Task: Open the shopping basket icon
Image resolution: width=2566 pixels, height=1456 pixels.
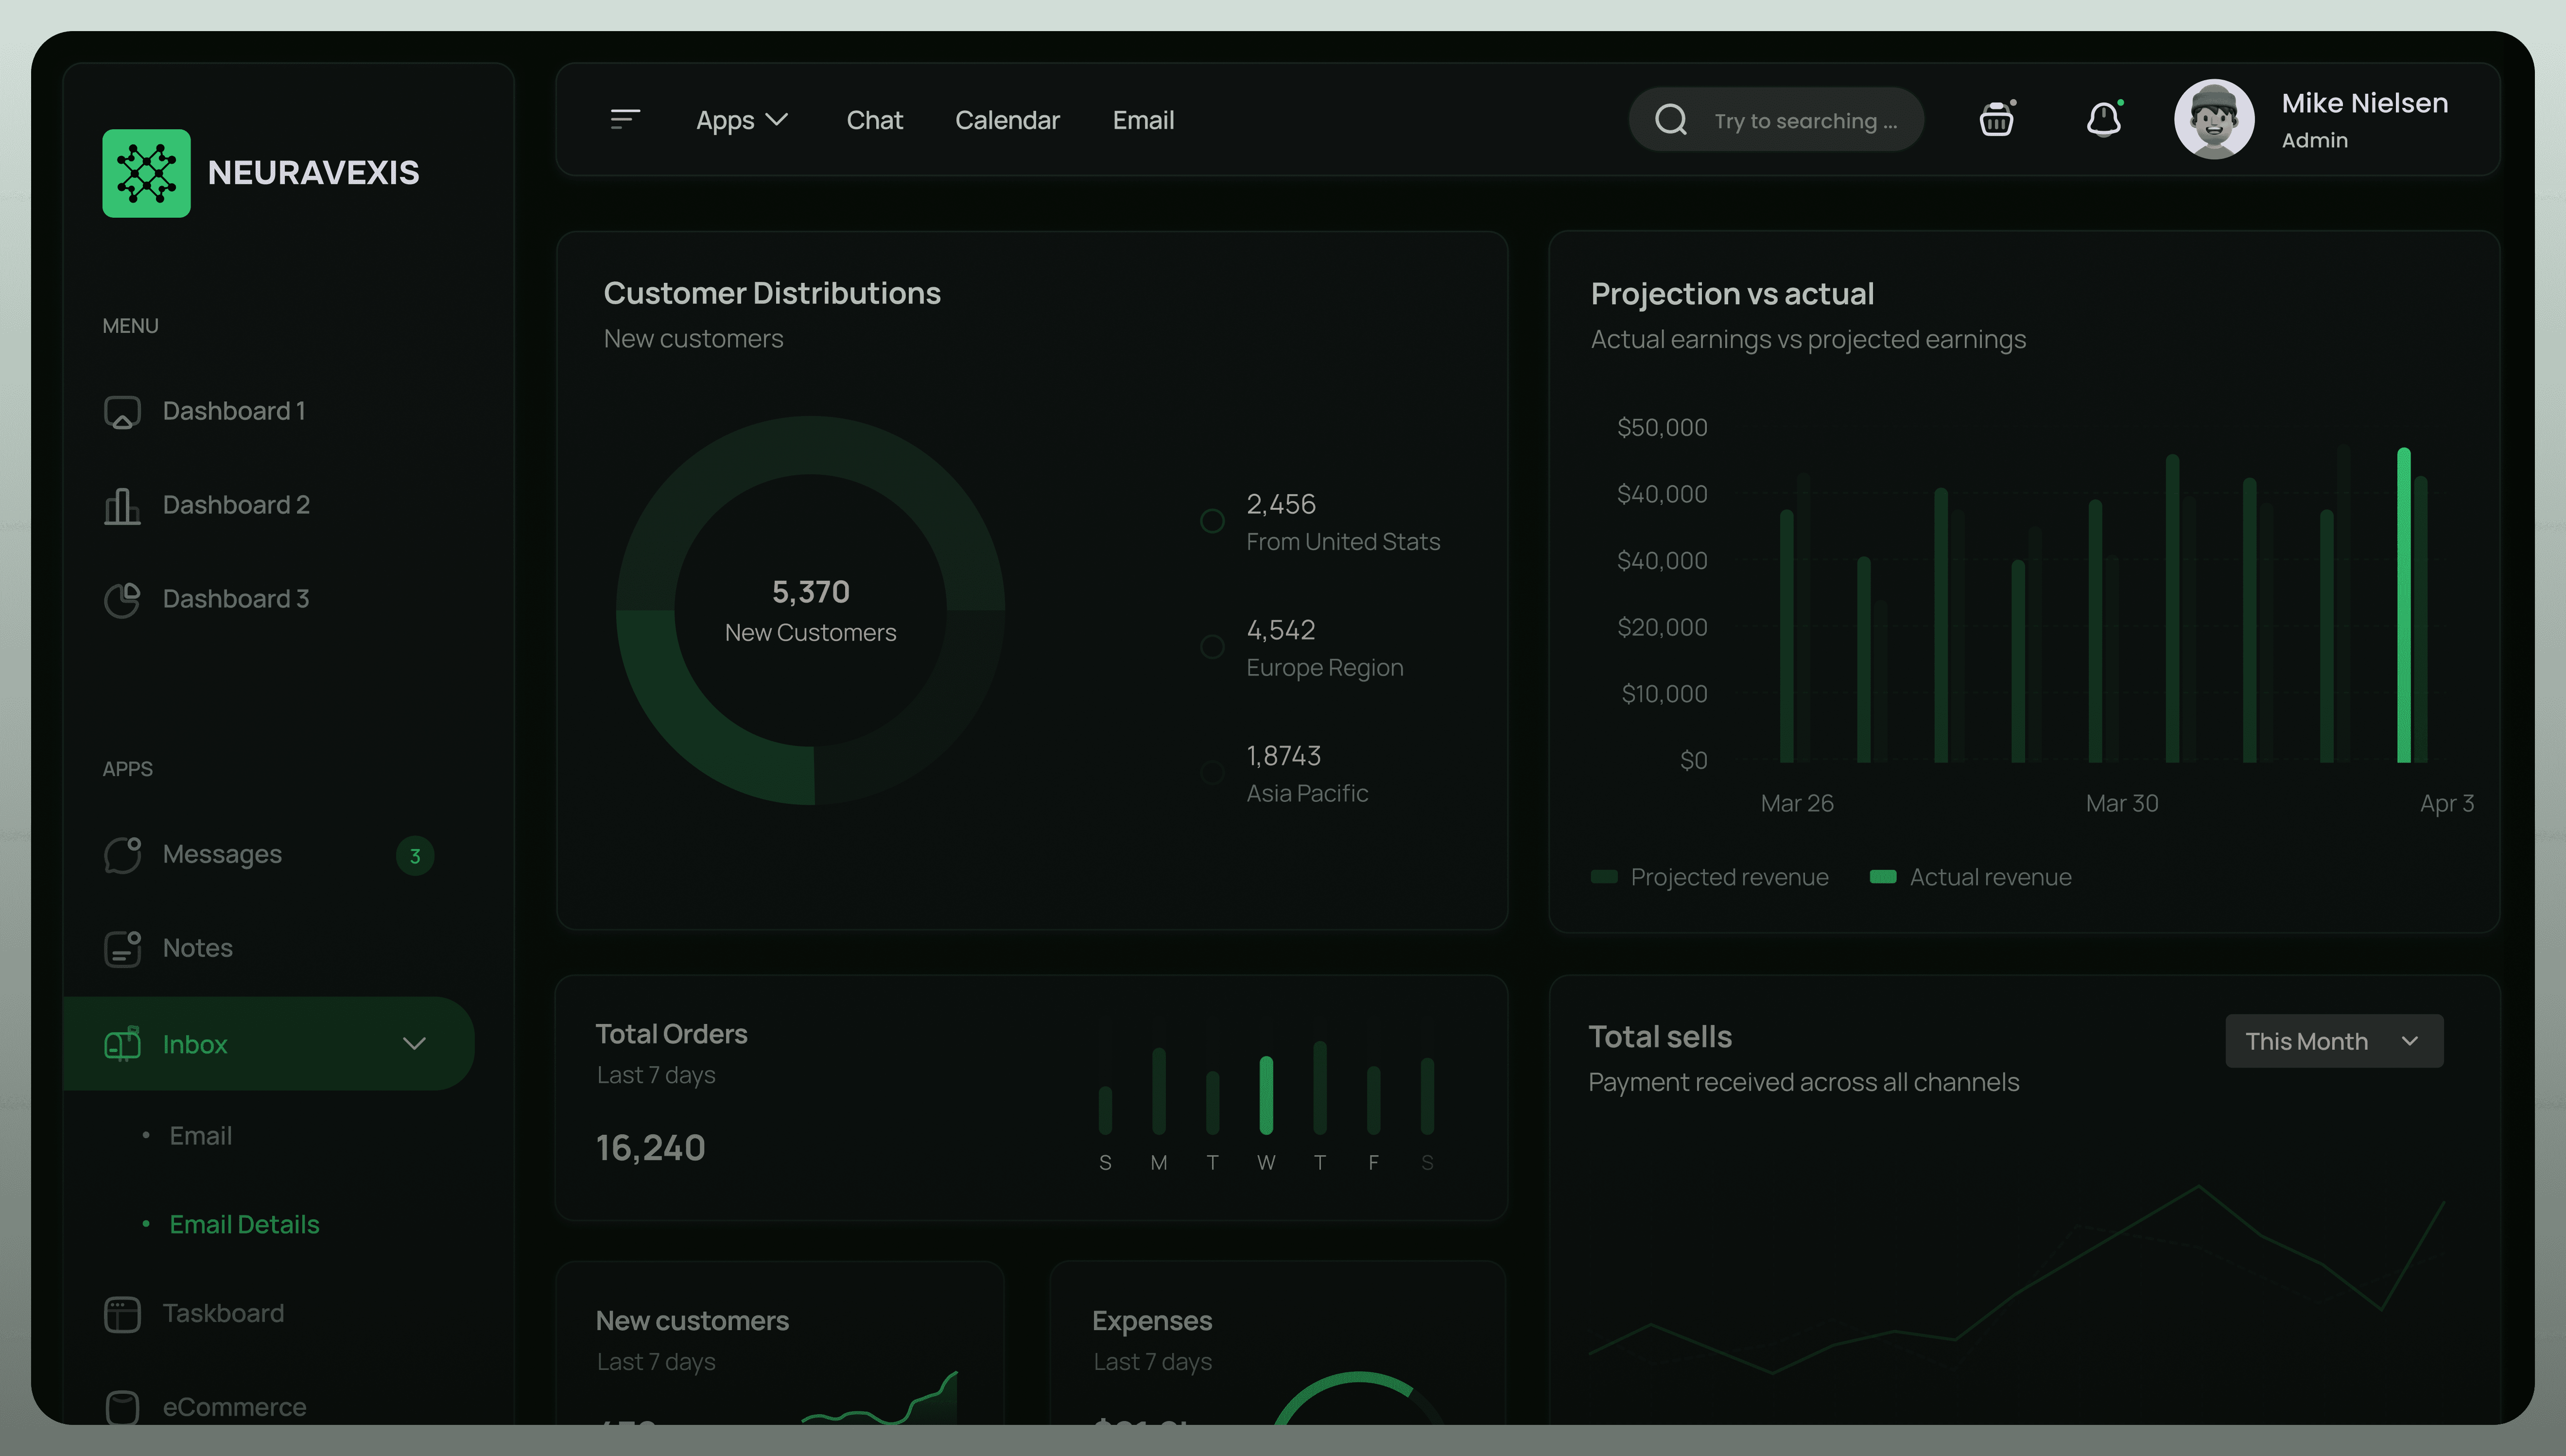Action: (1997, 118)
